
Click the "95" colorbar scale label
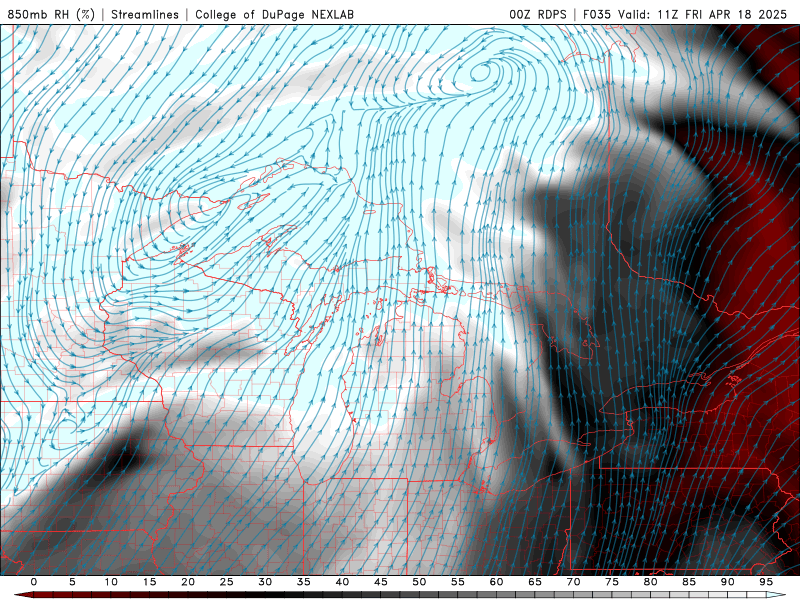(766, 582)
